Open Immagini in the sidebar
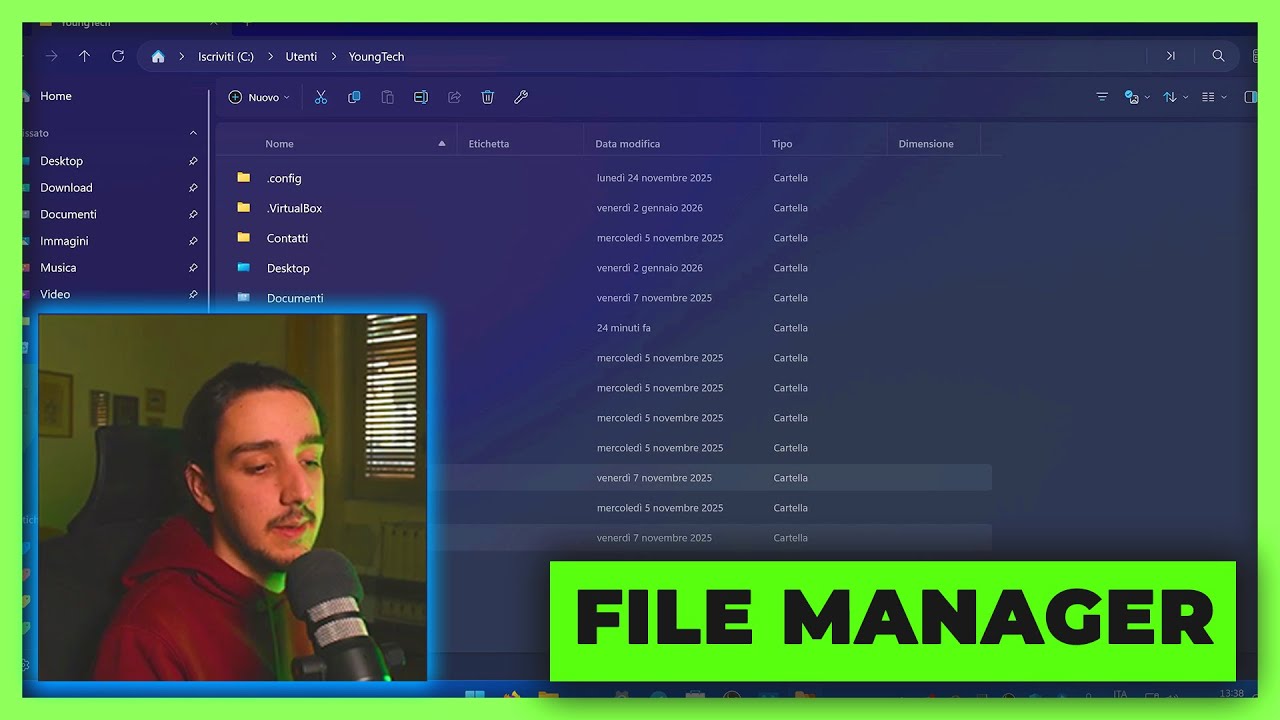 pyautogui.click(x=64, y=241)
